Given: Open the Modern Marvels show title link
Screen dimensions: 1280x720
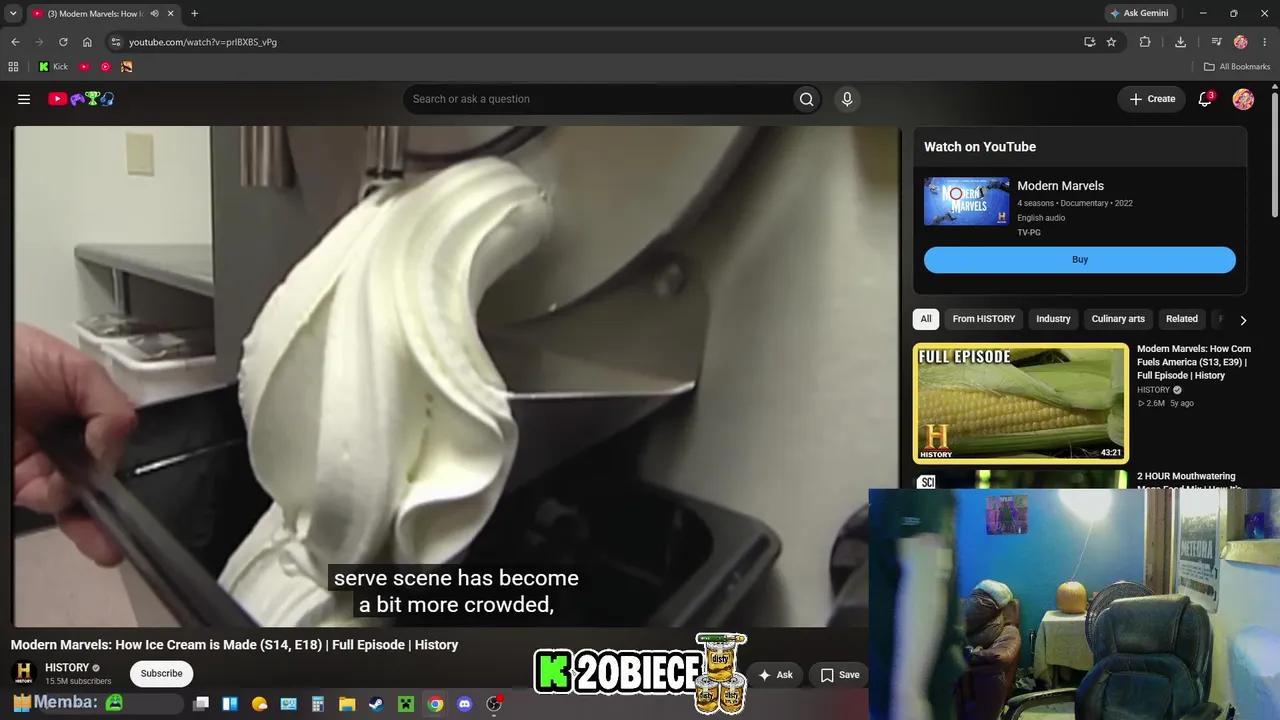Looking at the screenshot, I should click(1060, 186).
